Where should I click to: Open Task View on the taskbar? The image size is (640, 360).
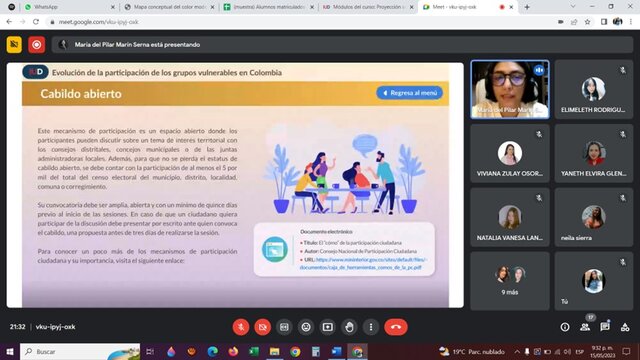(x=150, y=351)
